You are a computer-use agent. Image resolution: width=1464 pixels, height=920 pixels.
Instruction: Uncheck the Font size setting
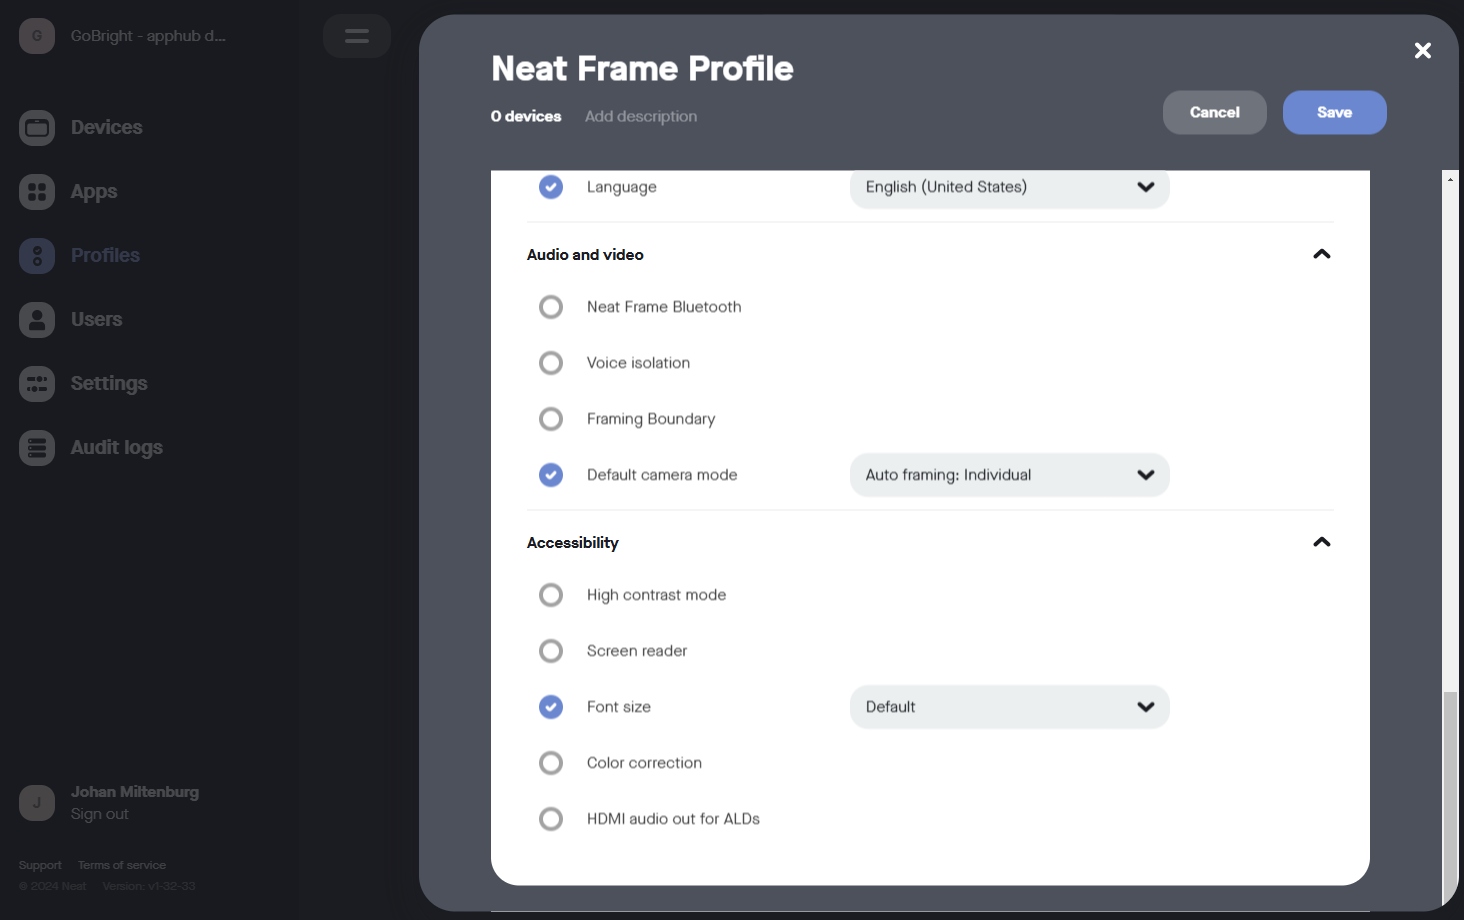551,707
